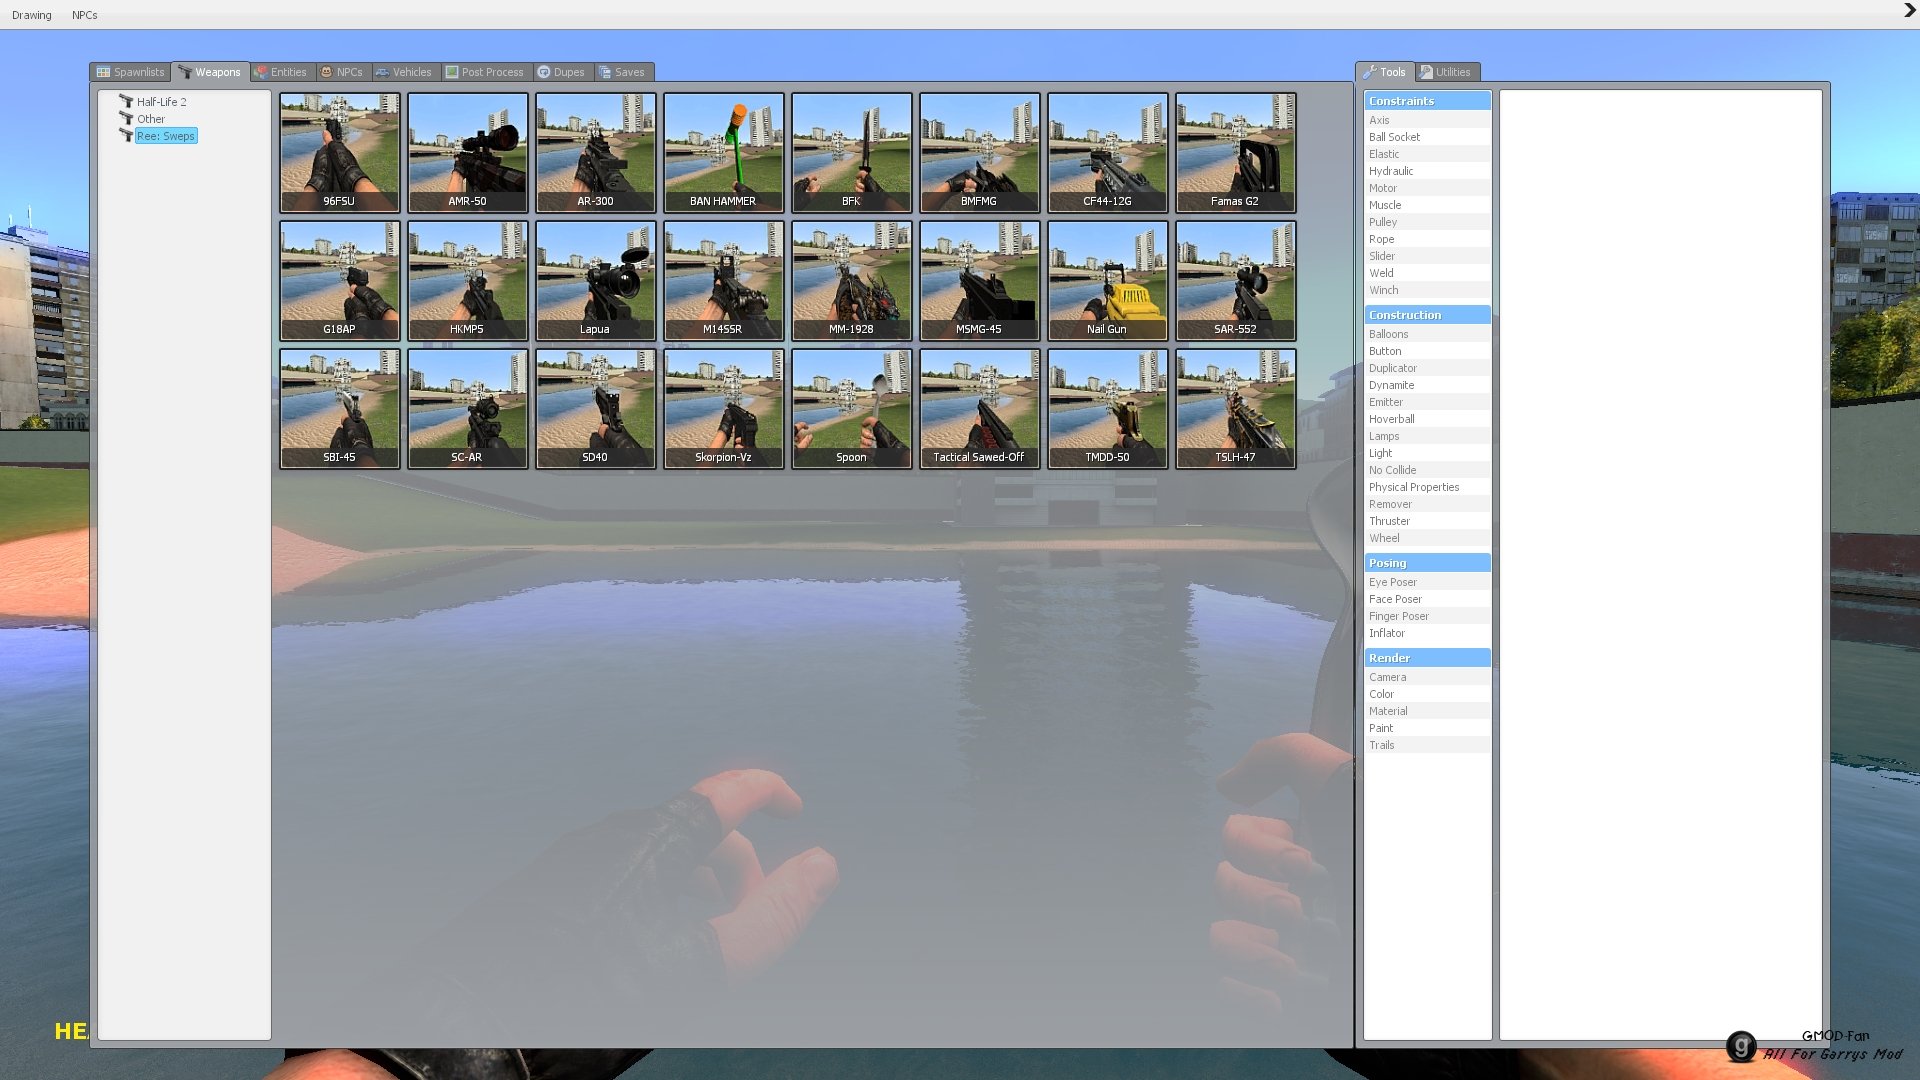Choose the Paint tool
Screen dimensions: 1920x1080
1427,728
